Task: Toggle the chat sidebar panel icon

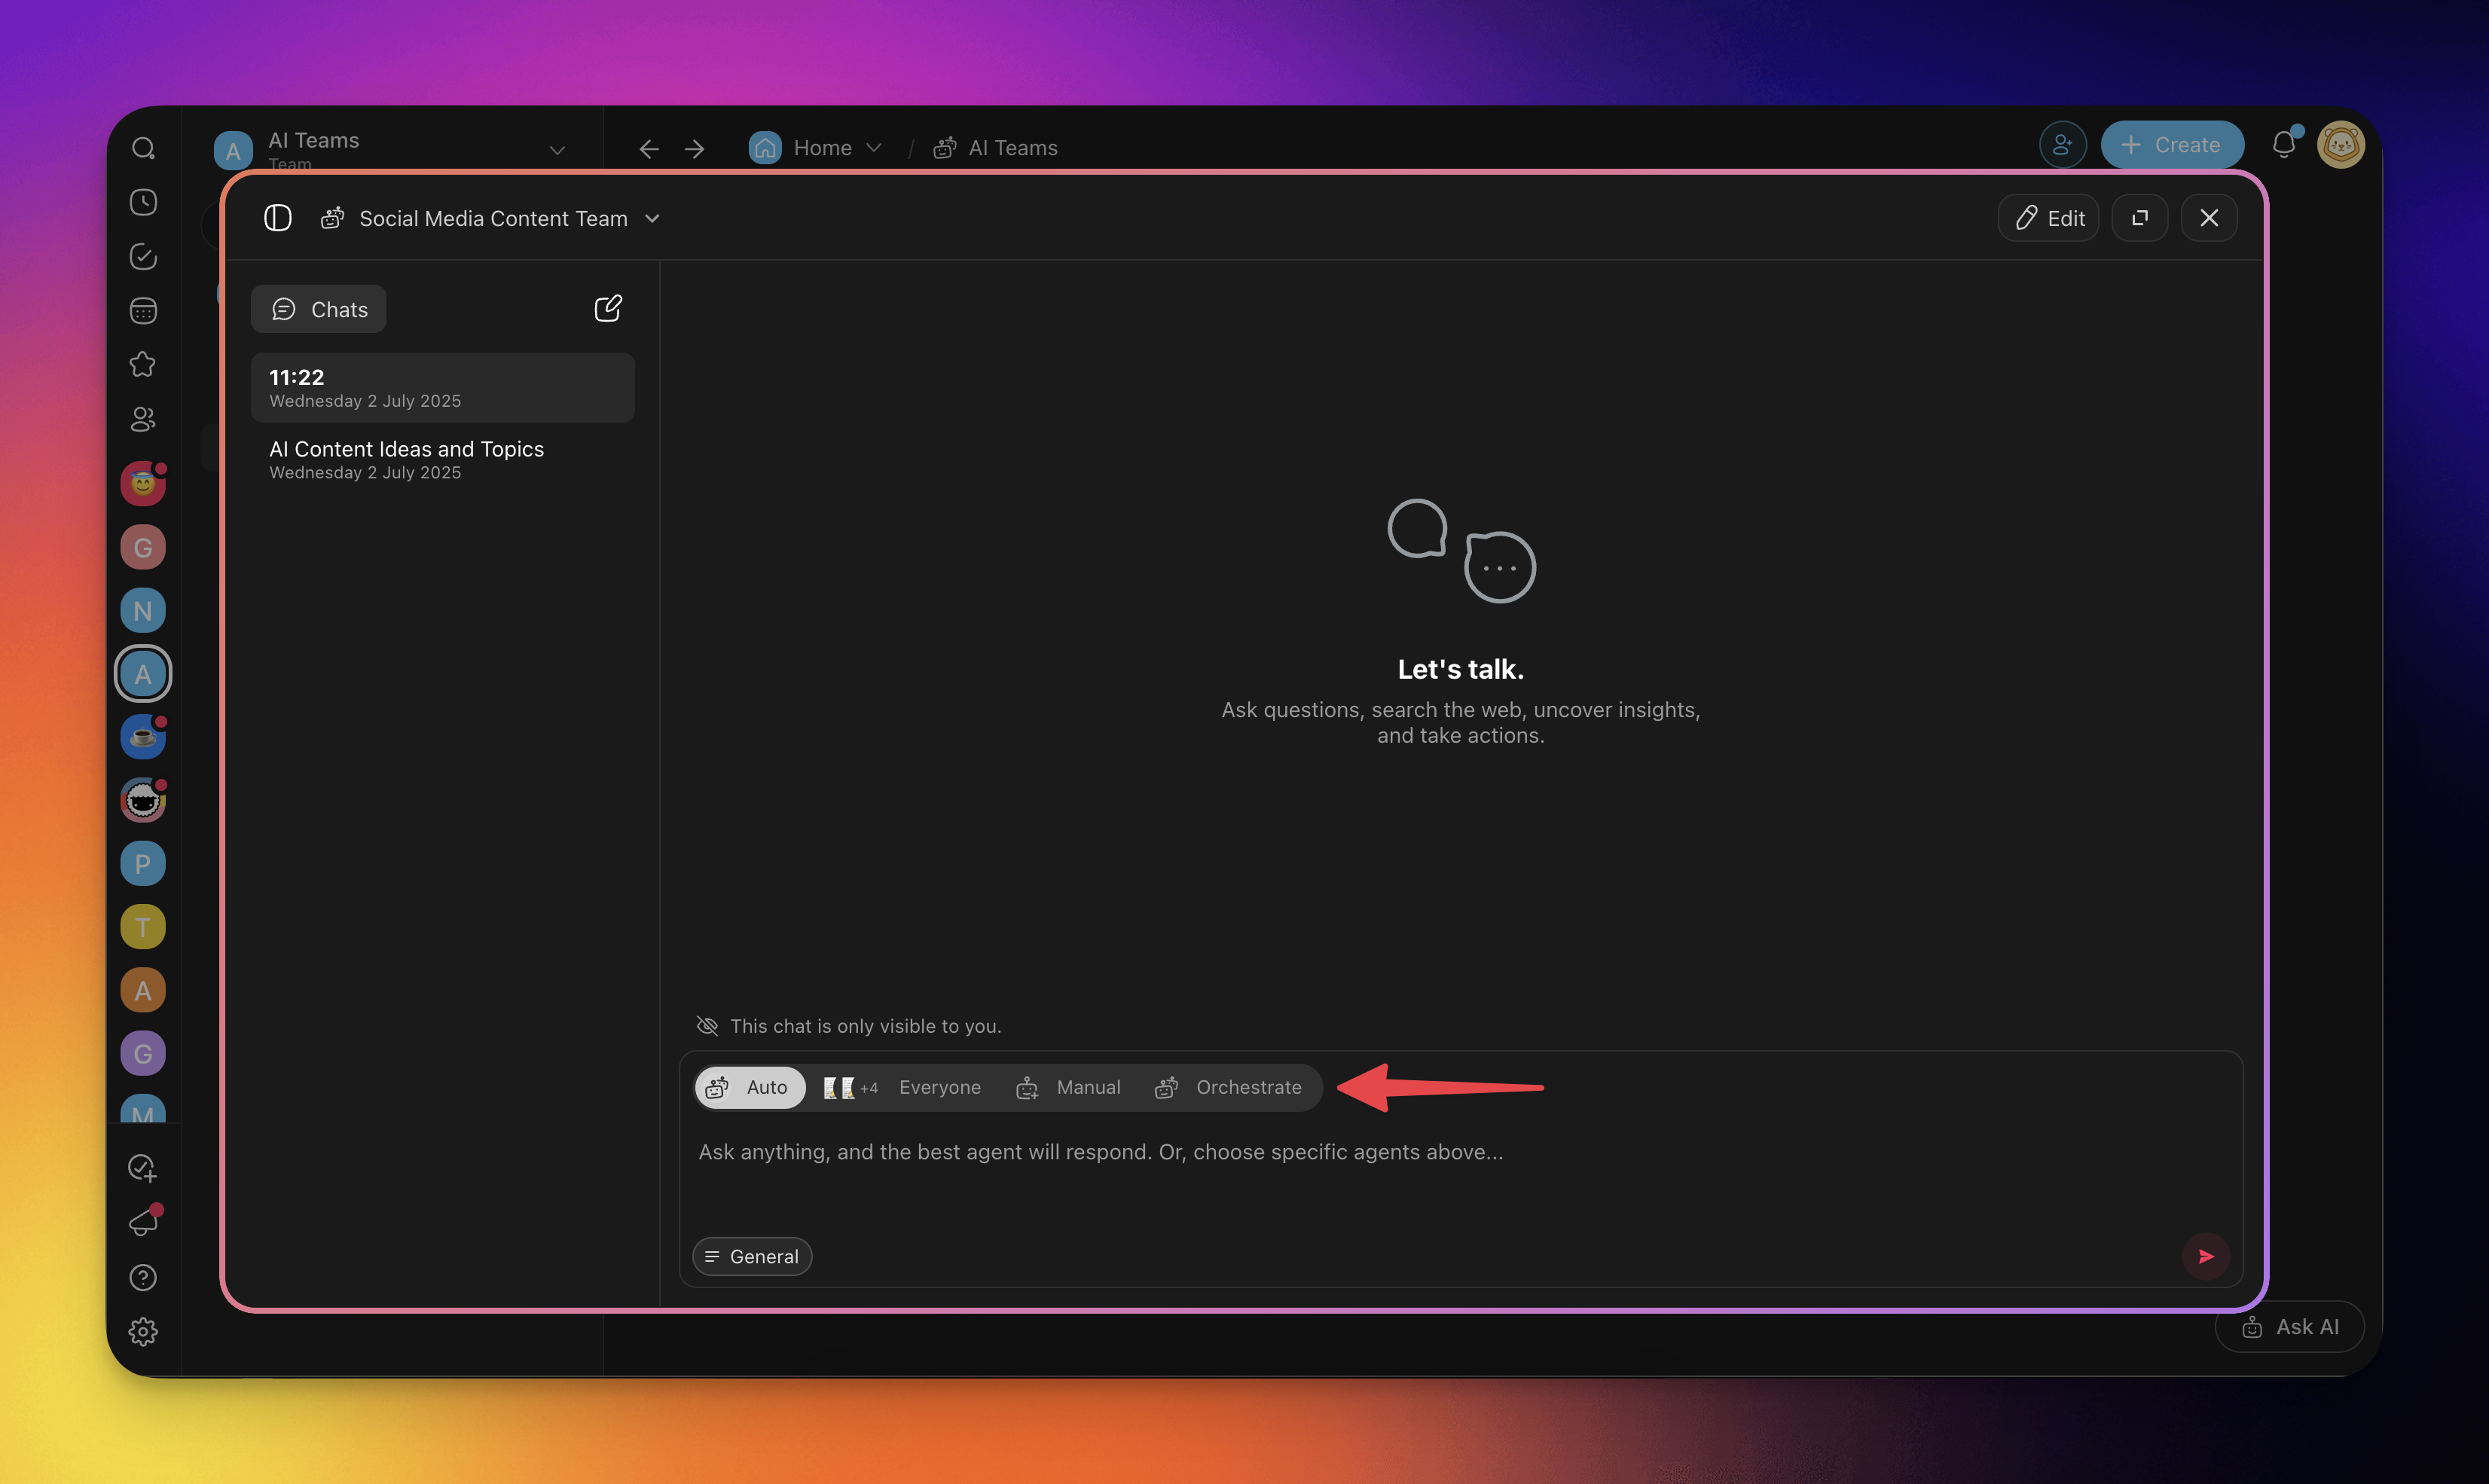Action: (277, 218)
